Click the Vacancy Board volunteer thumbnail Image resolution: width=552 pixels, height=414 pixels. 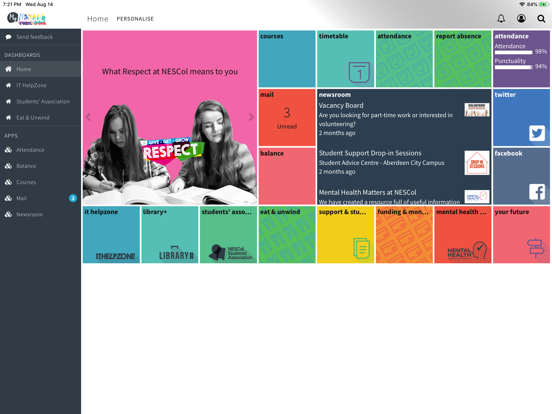pos(477,110)
